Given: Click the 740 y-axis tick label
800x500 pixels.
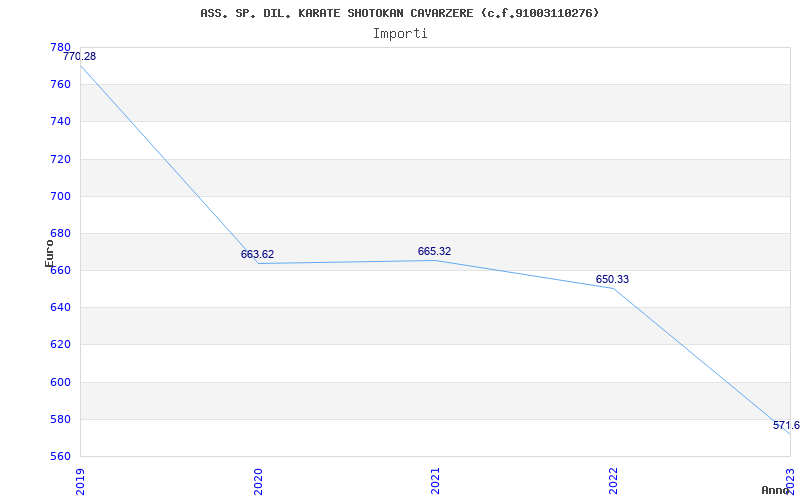Looking at the screenshot, I should [x=61, y=121].
